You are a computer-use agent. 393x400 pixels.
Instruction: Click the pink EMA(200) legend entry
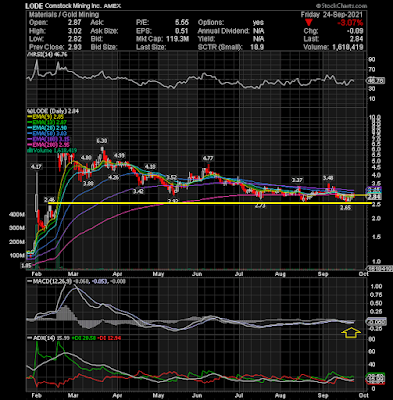[x=47, y=145]
